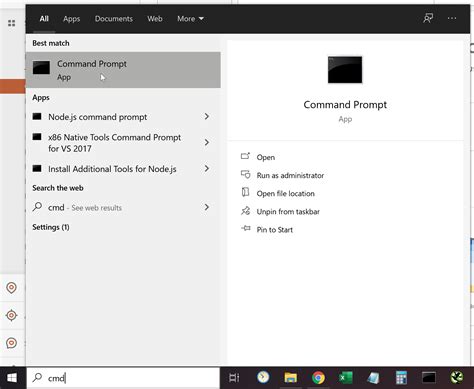Click the web search magnifier icon
This screenshot has width=474, height=389.
coord(37,207)
